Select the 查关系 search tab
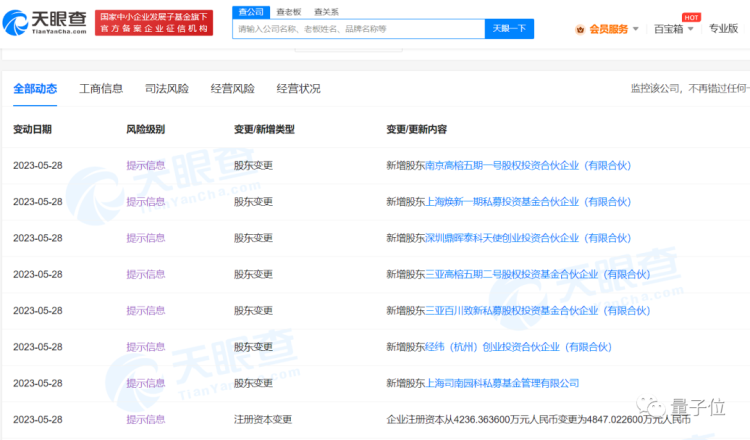 pyautogui.click(x=326, y=10)
